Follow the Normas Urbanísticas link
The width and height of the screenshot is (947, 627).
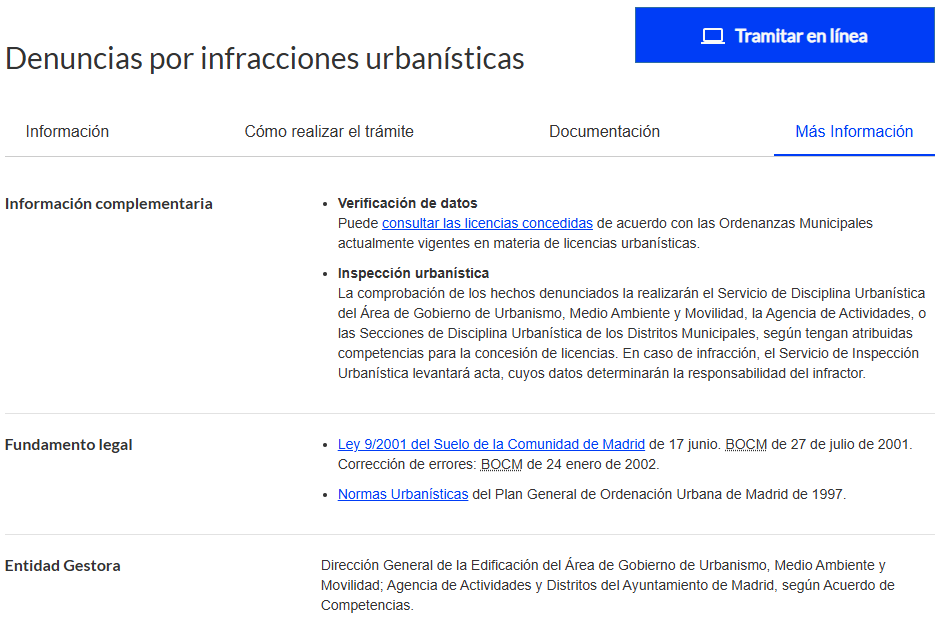tap(403, 495)
